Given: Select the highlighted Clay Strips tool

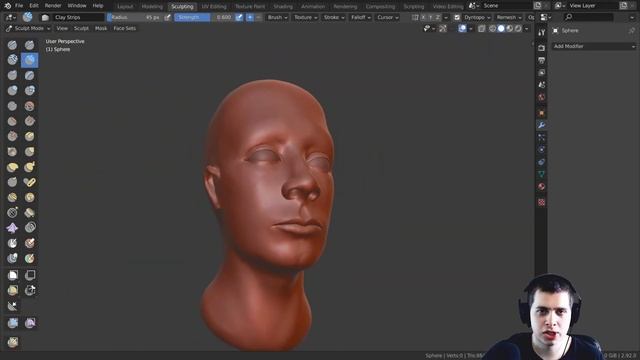Looking at the screenshot, I should pyautogui.click(x=29, y=60).
